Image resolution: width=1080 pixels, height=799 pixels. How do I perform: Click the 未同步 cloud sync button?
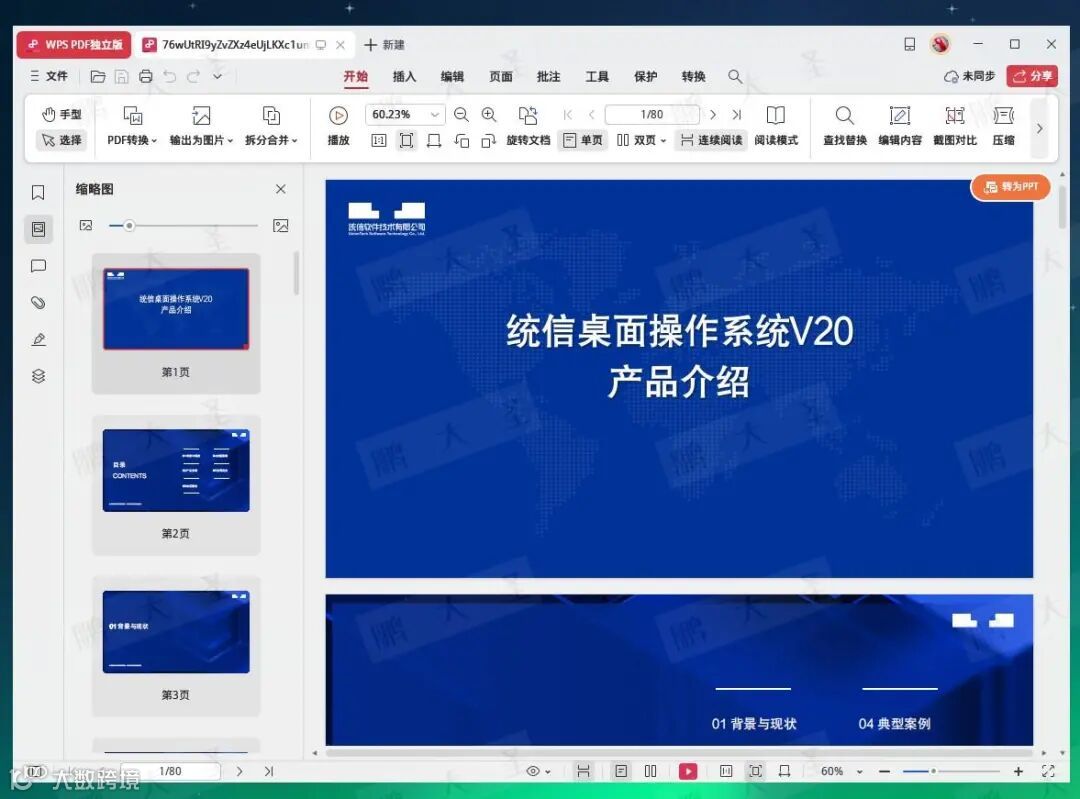pos(969,76)
